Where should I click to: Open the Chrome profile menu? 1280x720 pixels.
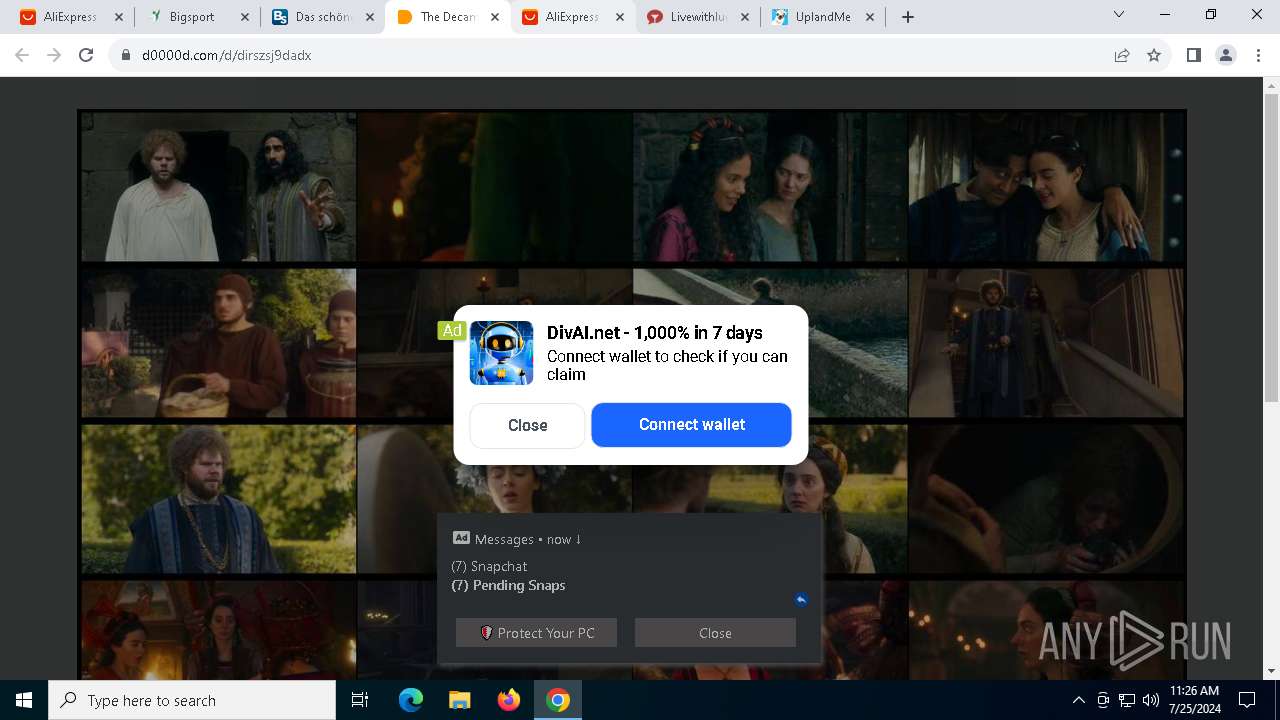[1226, 55]
